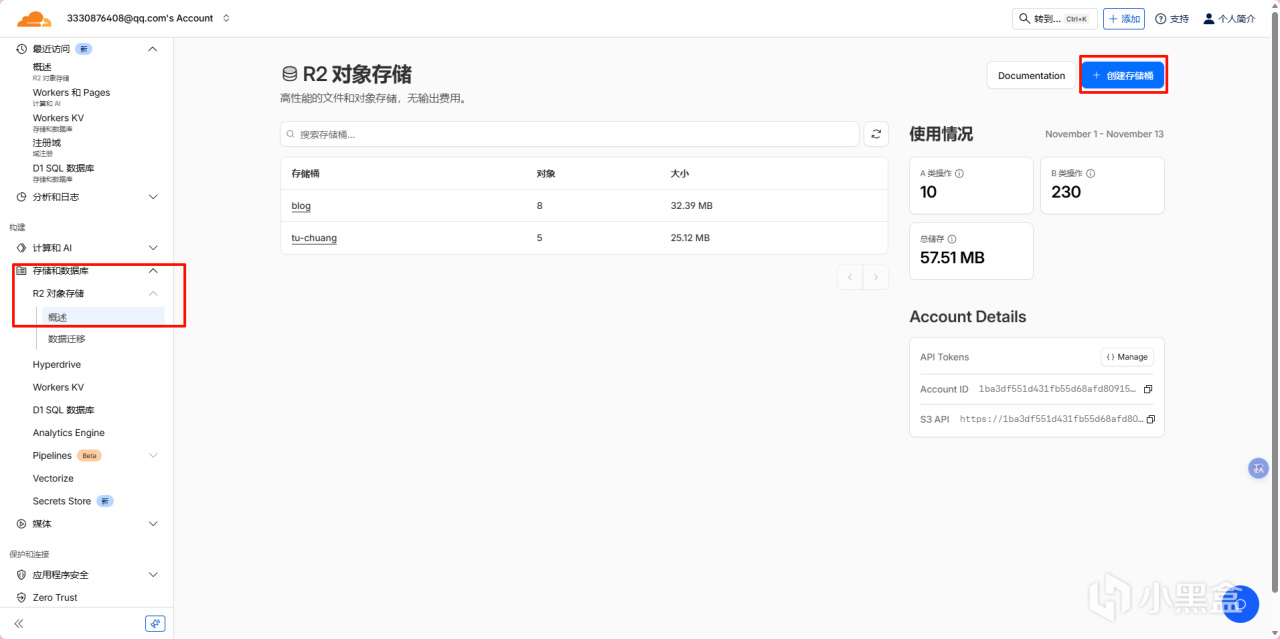Open Vectorize in sidebar
The height and width of the screenshot is (639, 1280).
pos(53,478)
